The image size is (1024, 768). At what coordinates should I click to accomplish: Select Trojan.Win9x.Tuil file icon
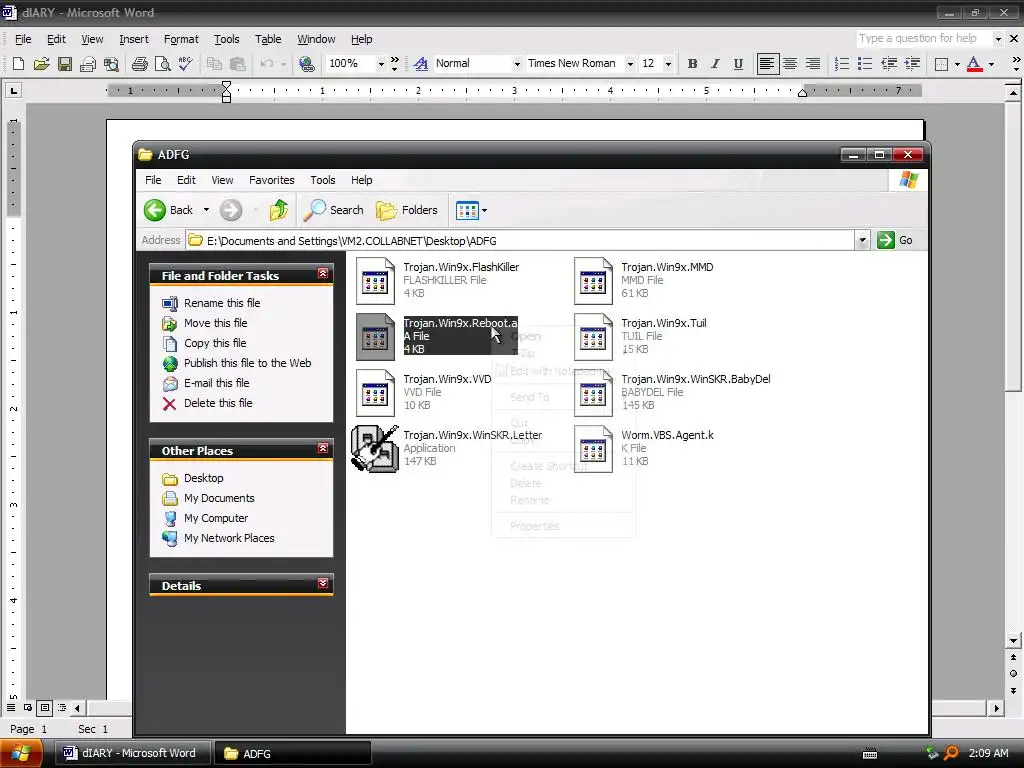coord(593,338)
